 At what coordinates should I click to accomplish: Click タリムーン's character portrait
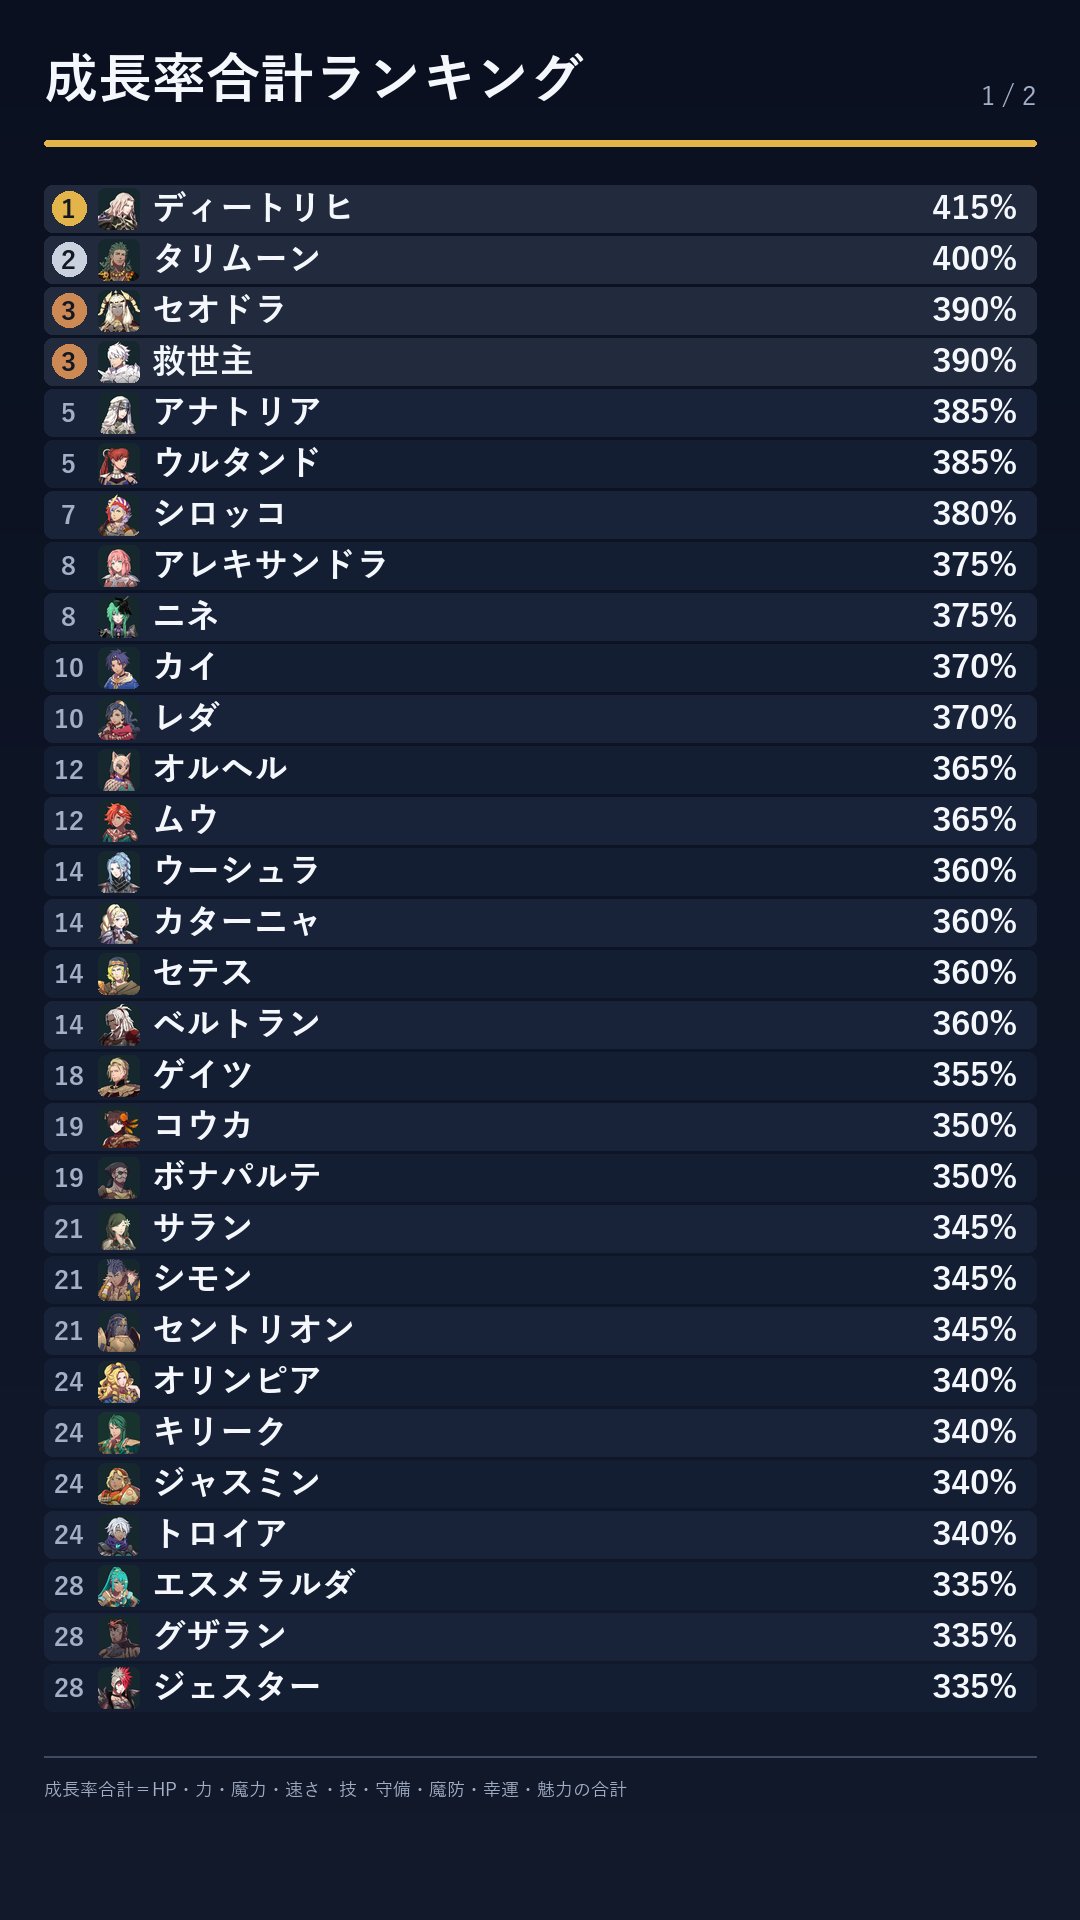[x=119, y=260]
